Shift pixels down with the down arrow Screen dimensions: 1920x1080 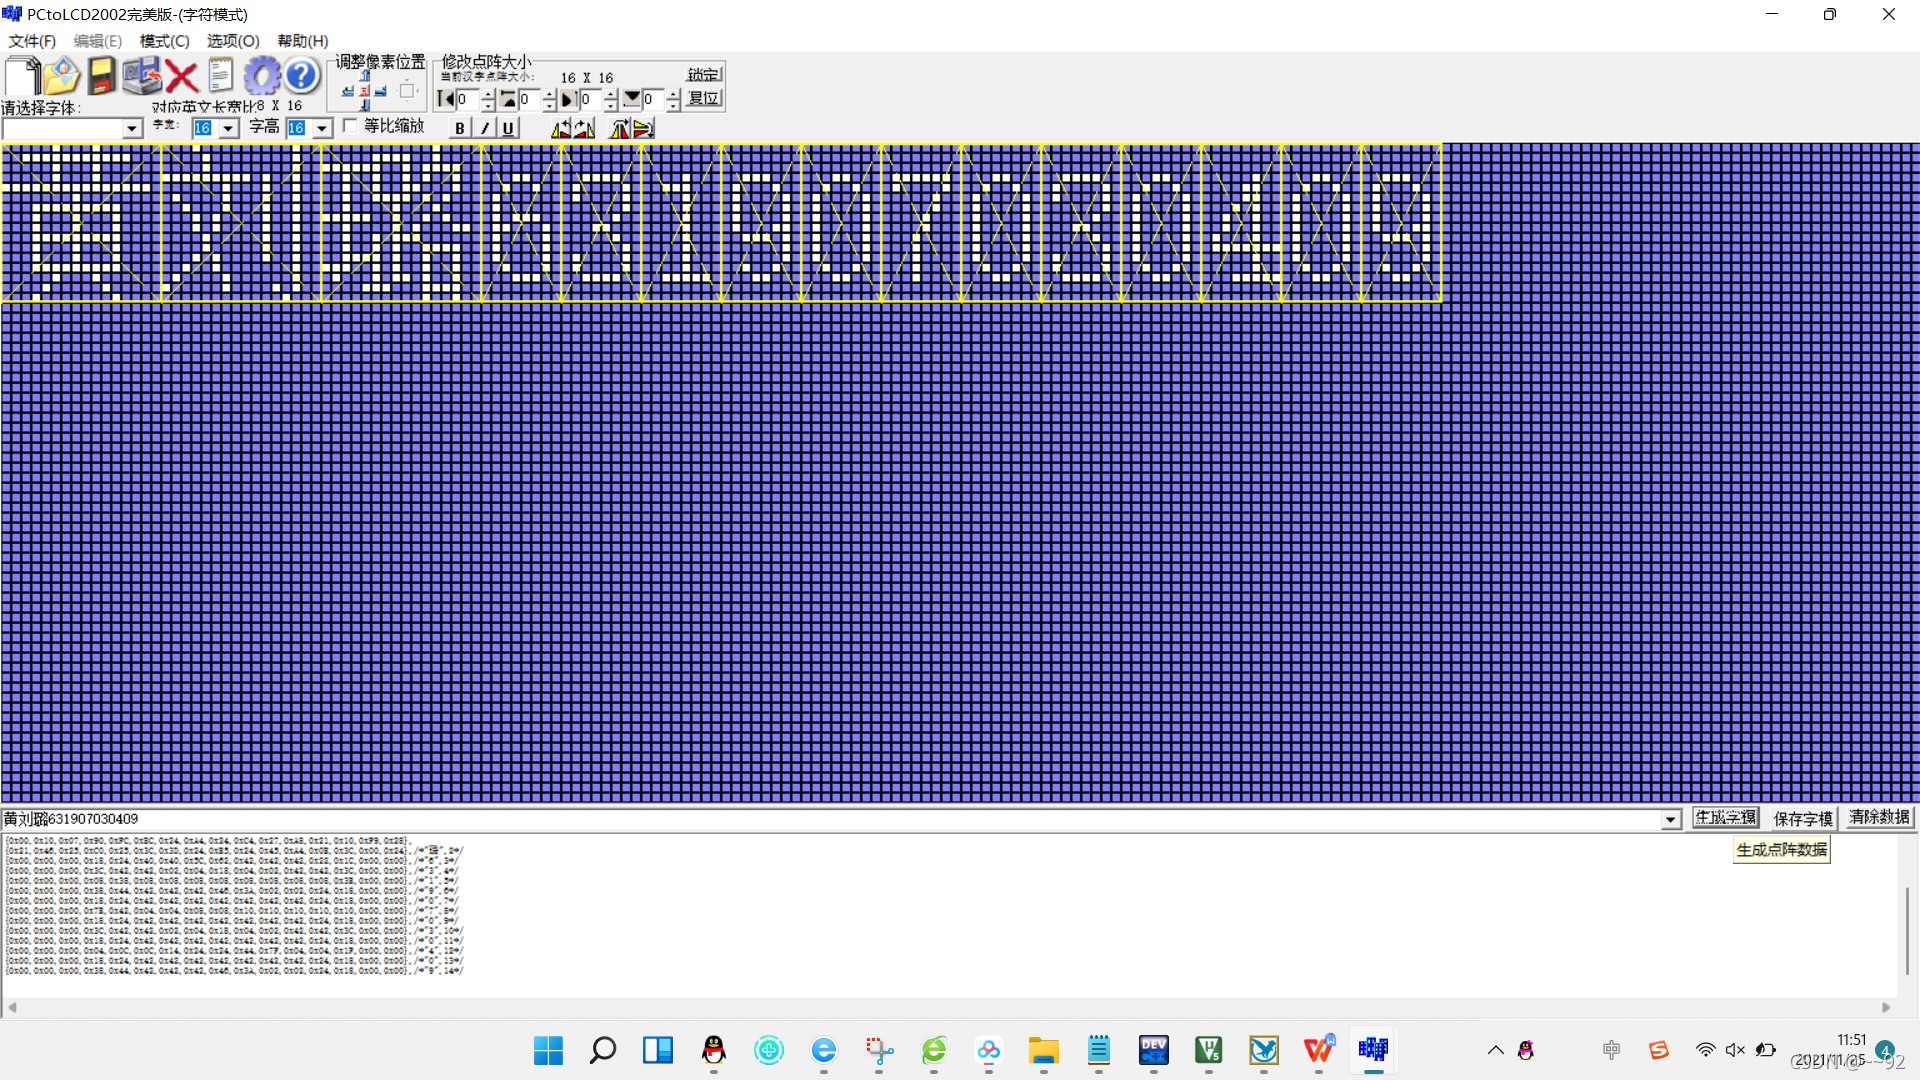(365, 104)
